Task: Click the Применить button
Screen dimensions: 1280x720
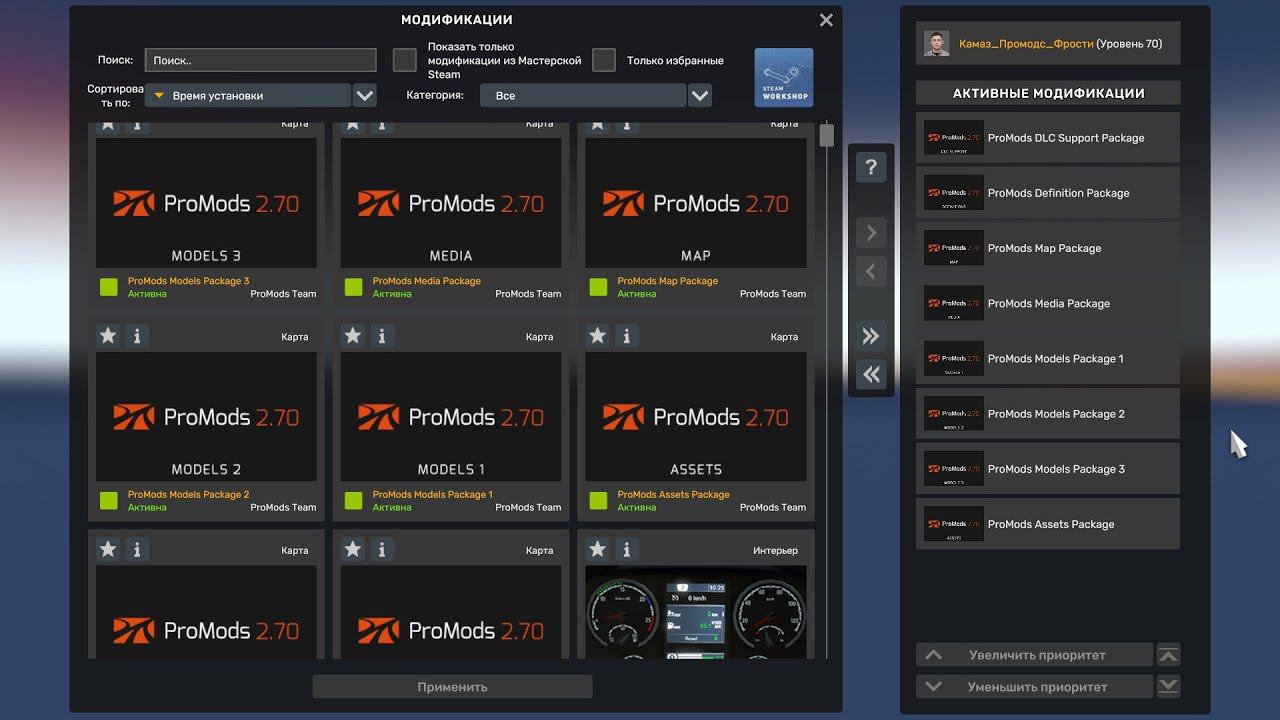Action: (x=453, y=687)
